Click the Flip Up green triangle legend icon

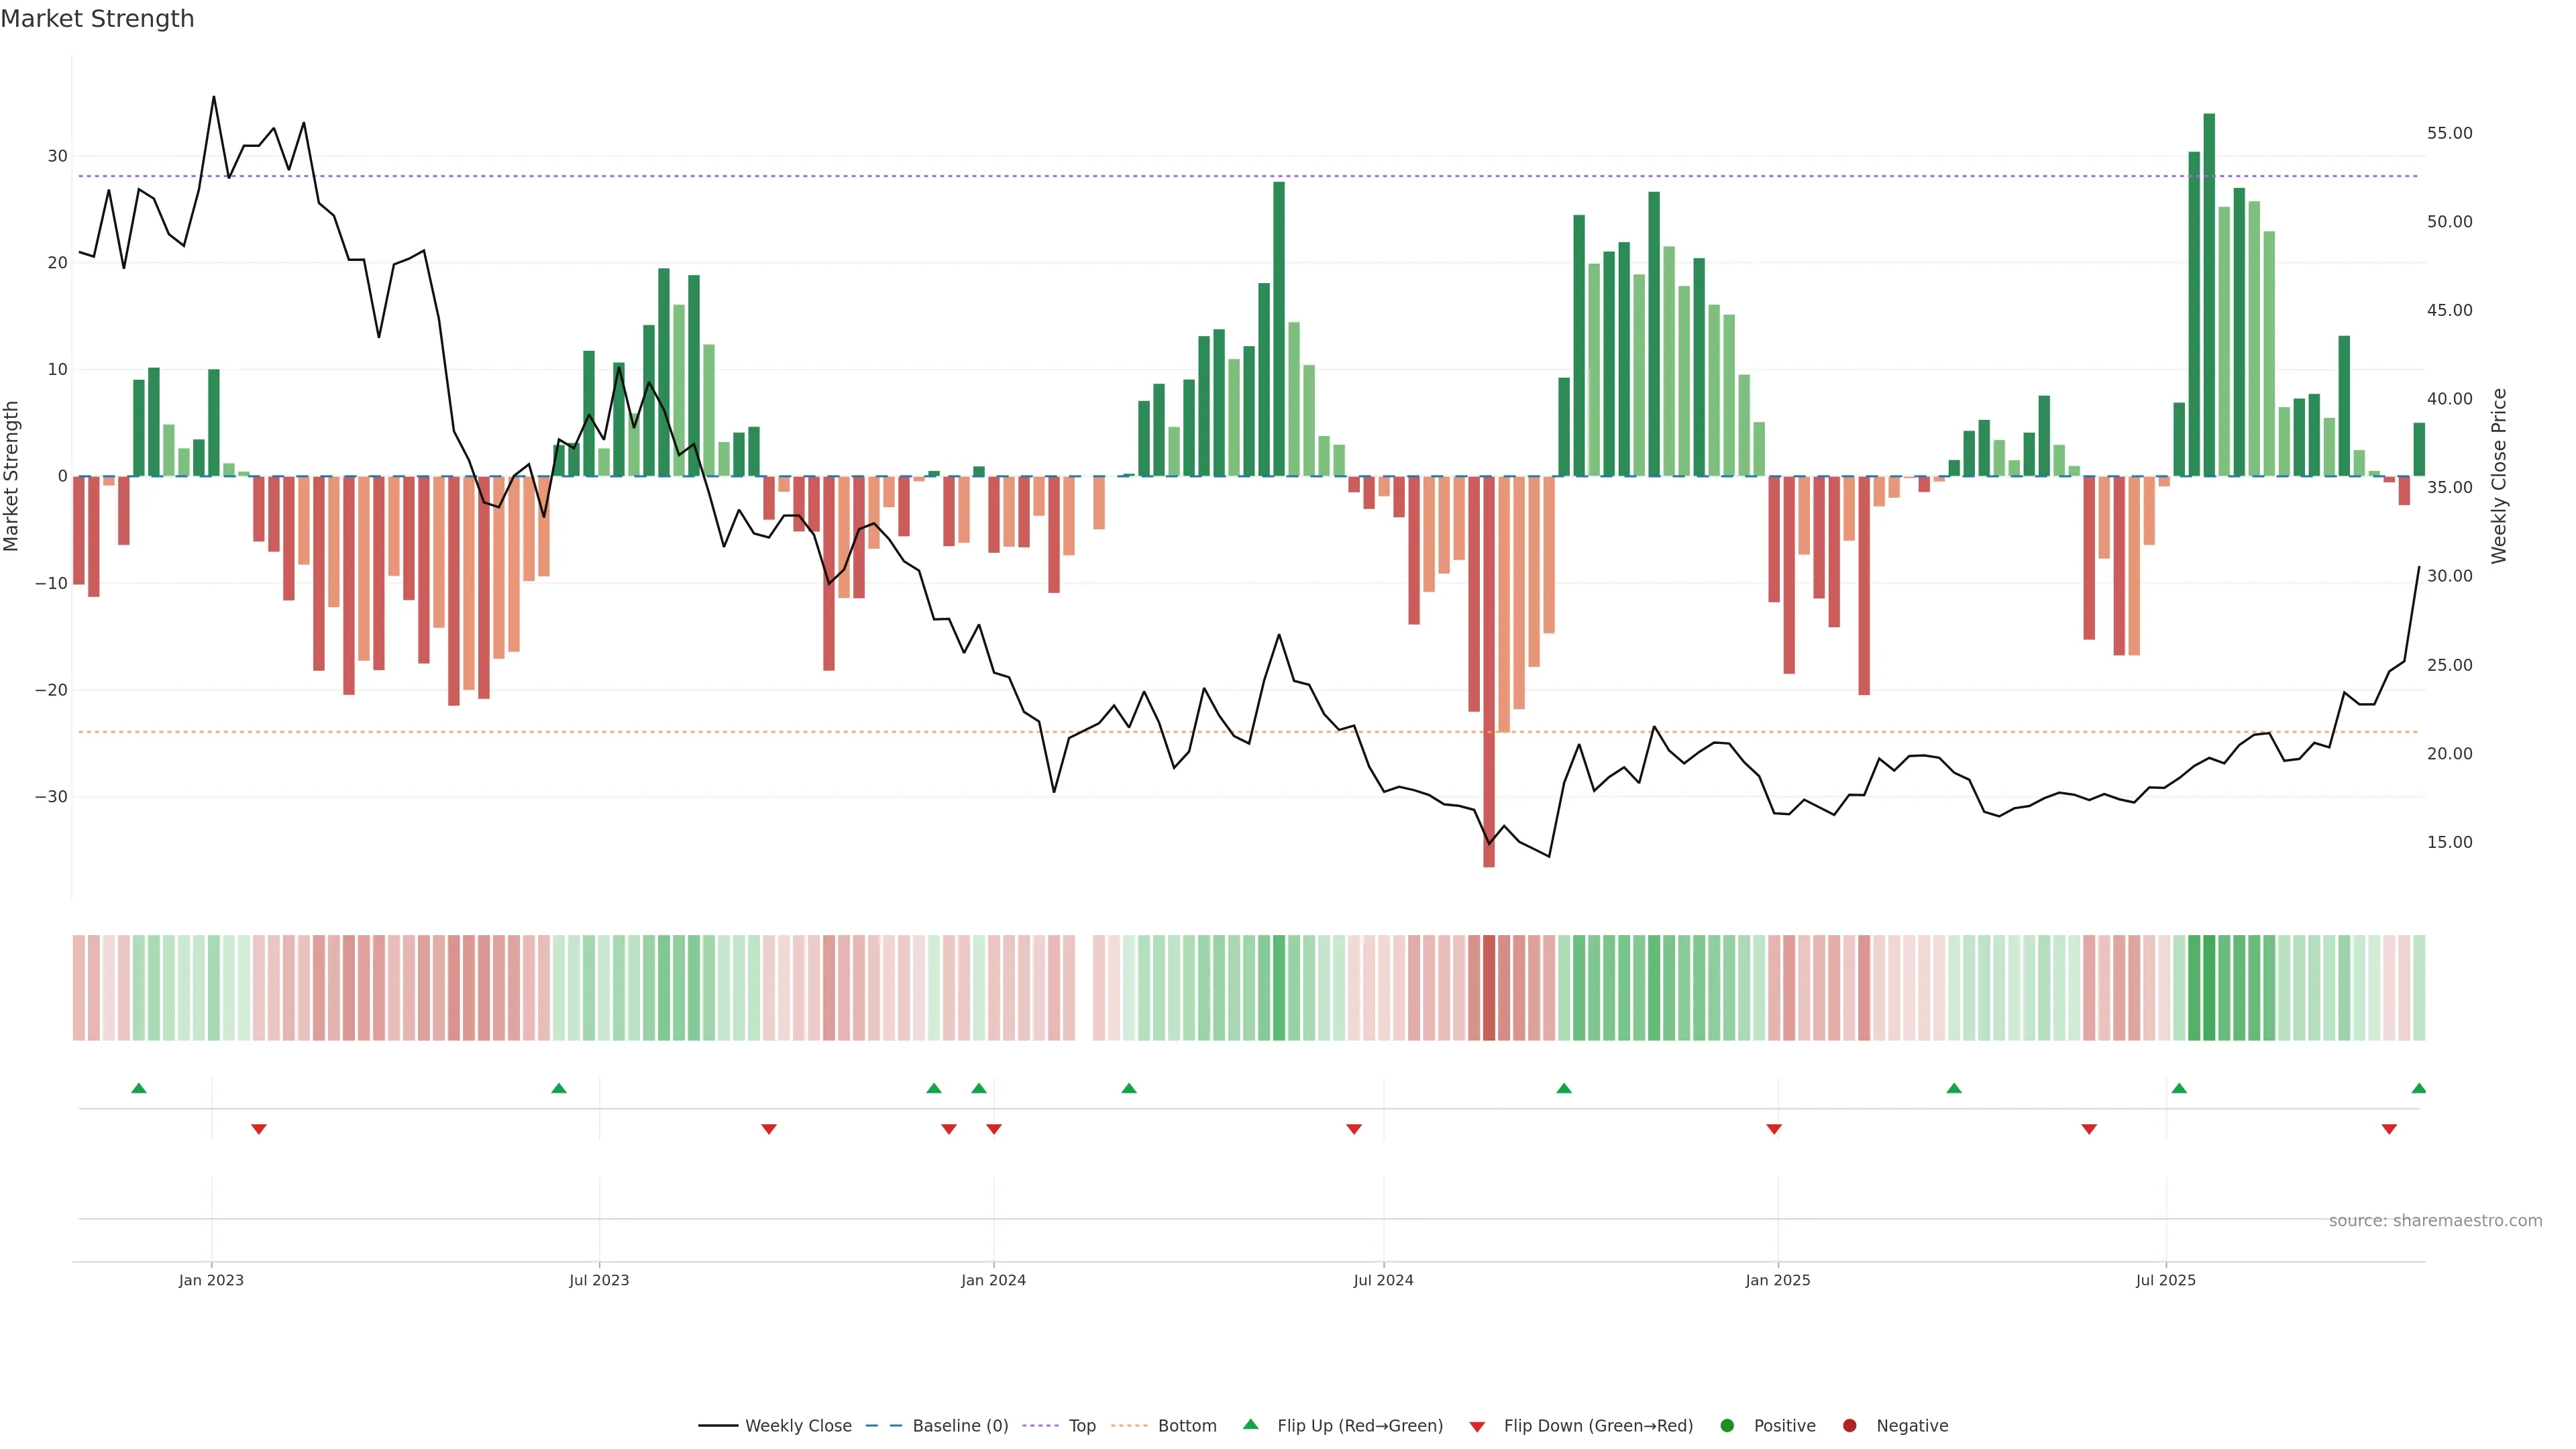(1250, 1424)
